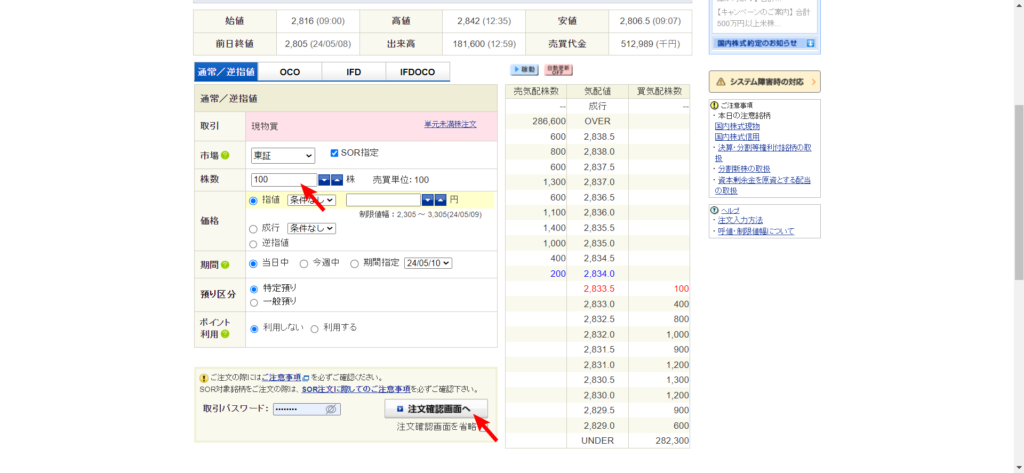Screen dimensions: 1024x473
Task: Switch to the IFD order tab
Action: pos(353,72)
